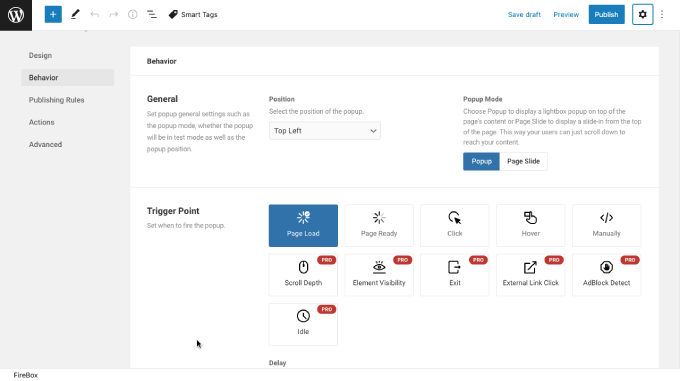Open the document details info icon
This screenshot has width=680, height=381.
click(133, 15)
